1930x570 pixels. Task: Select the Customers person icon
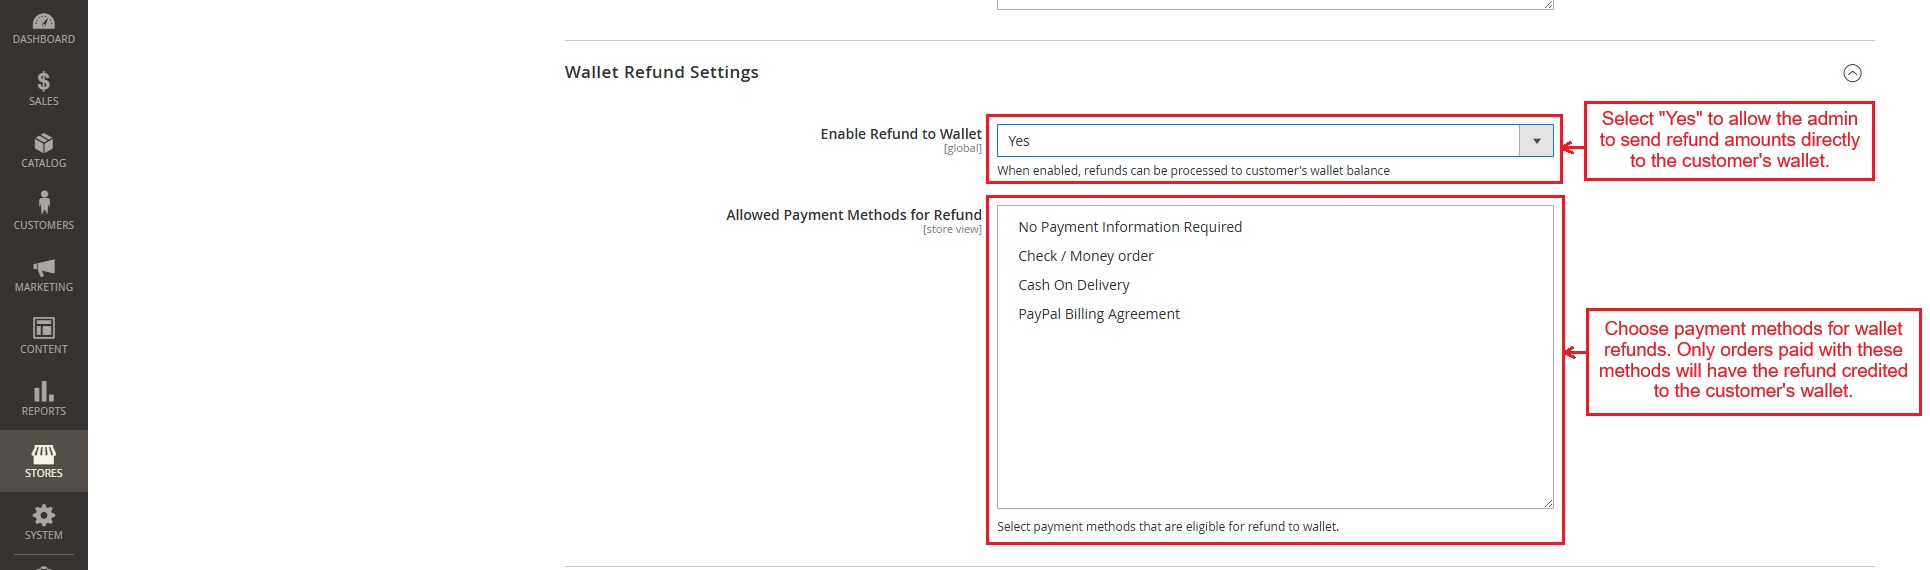[x=44, y=203]
